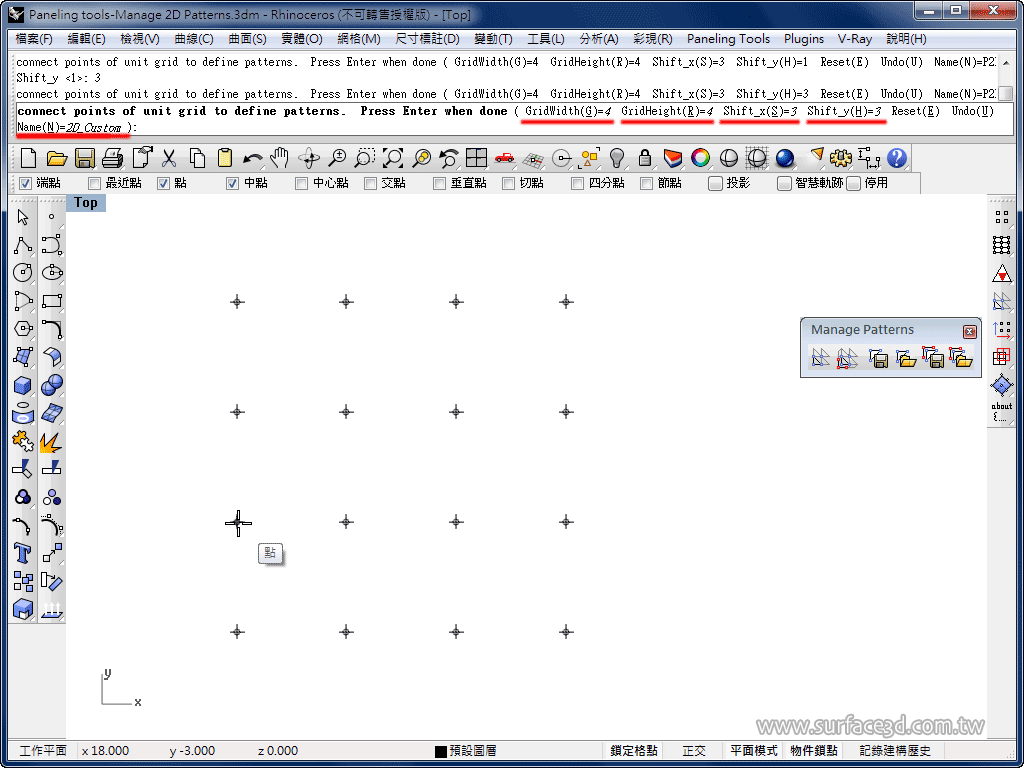Select the arrow pointer tool

tap(23, 217)
